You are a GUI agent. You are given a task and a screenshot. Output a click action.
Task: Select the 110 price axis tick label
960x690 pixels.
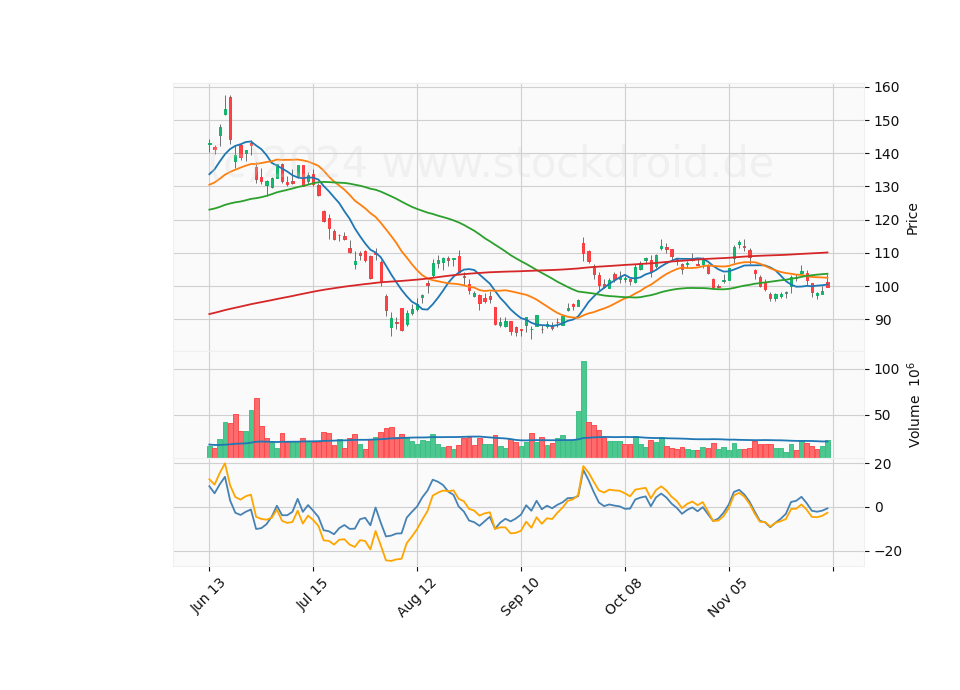point(887,253)
